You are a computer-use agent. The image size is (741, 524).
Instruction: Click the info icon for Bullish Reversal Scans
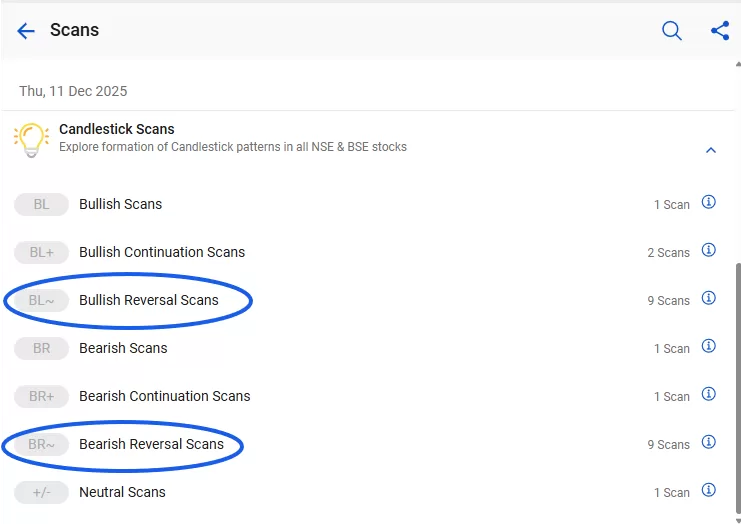click(x=709, y=298)
